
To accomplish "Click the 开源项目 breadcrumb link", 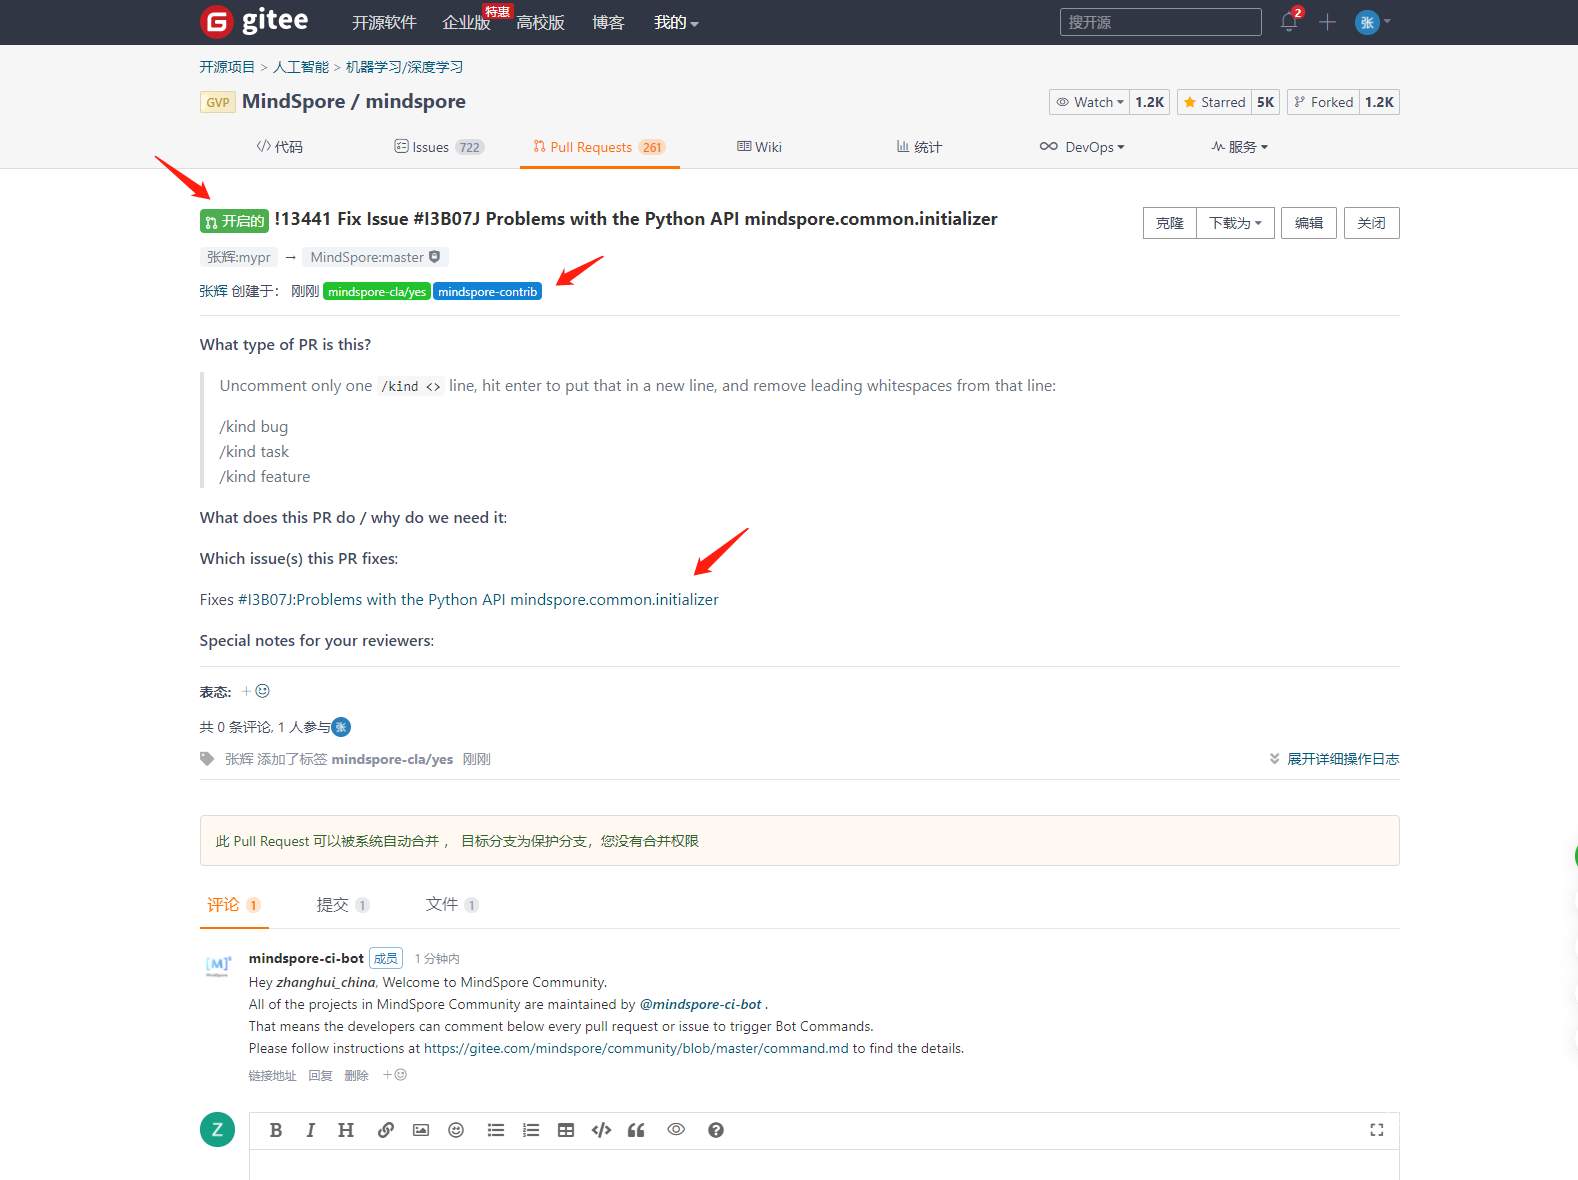I will coord(227,67).
